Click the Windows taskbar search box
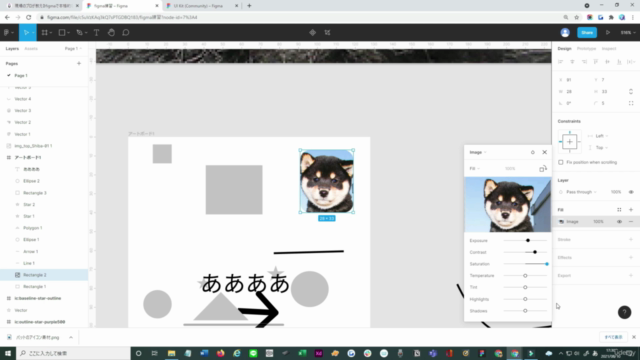The width and height of the screenshot is (640, 360). [x=73, y=353]
